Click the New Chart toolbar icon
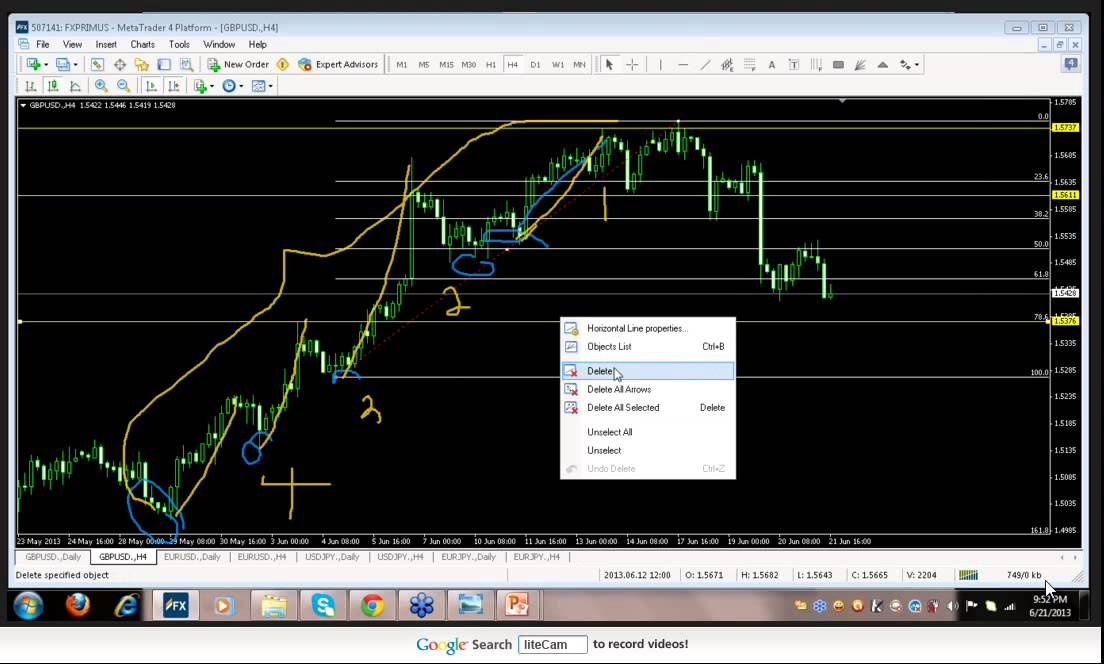This screenshot has height=664, width=1104. coord(33,64)
